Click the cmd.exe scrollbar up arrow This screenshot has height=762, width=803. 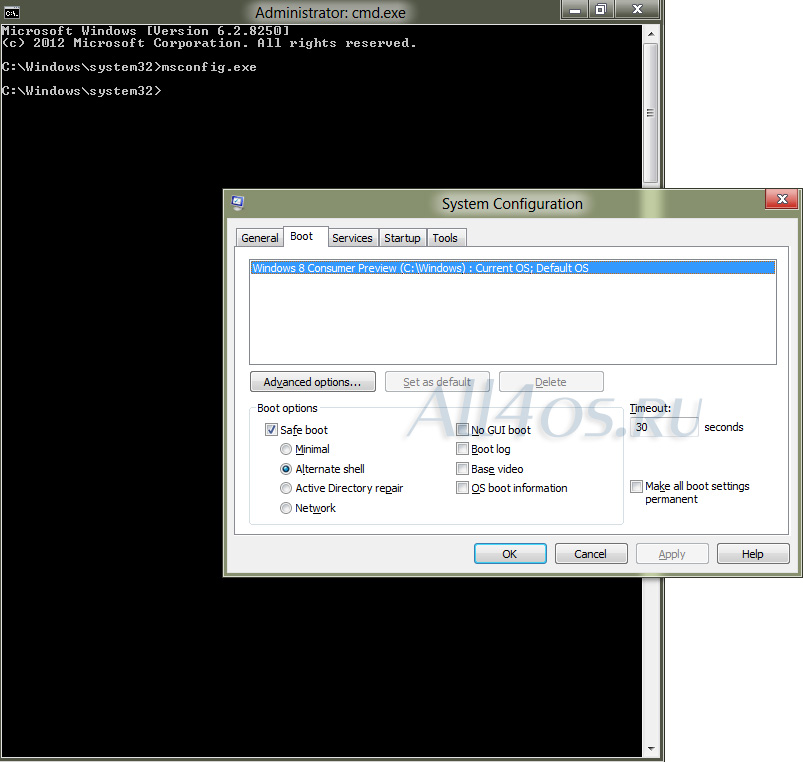click(x=650, y=34)
